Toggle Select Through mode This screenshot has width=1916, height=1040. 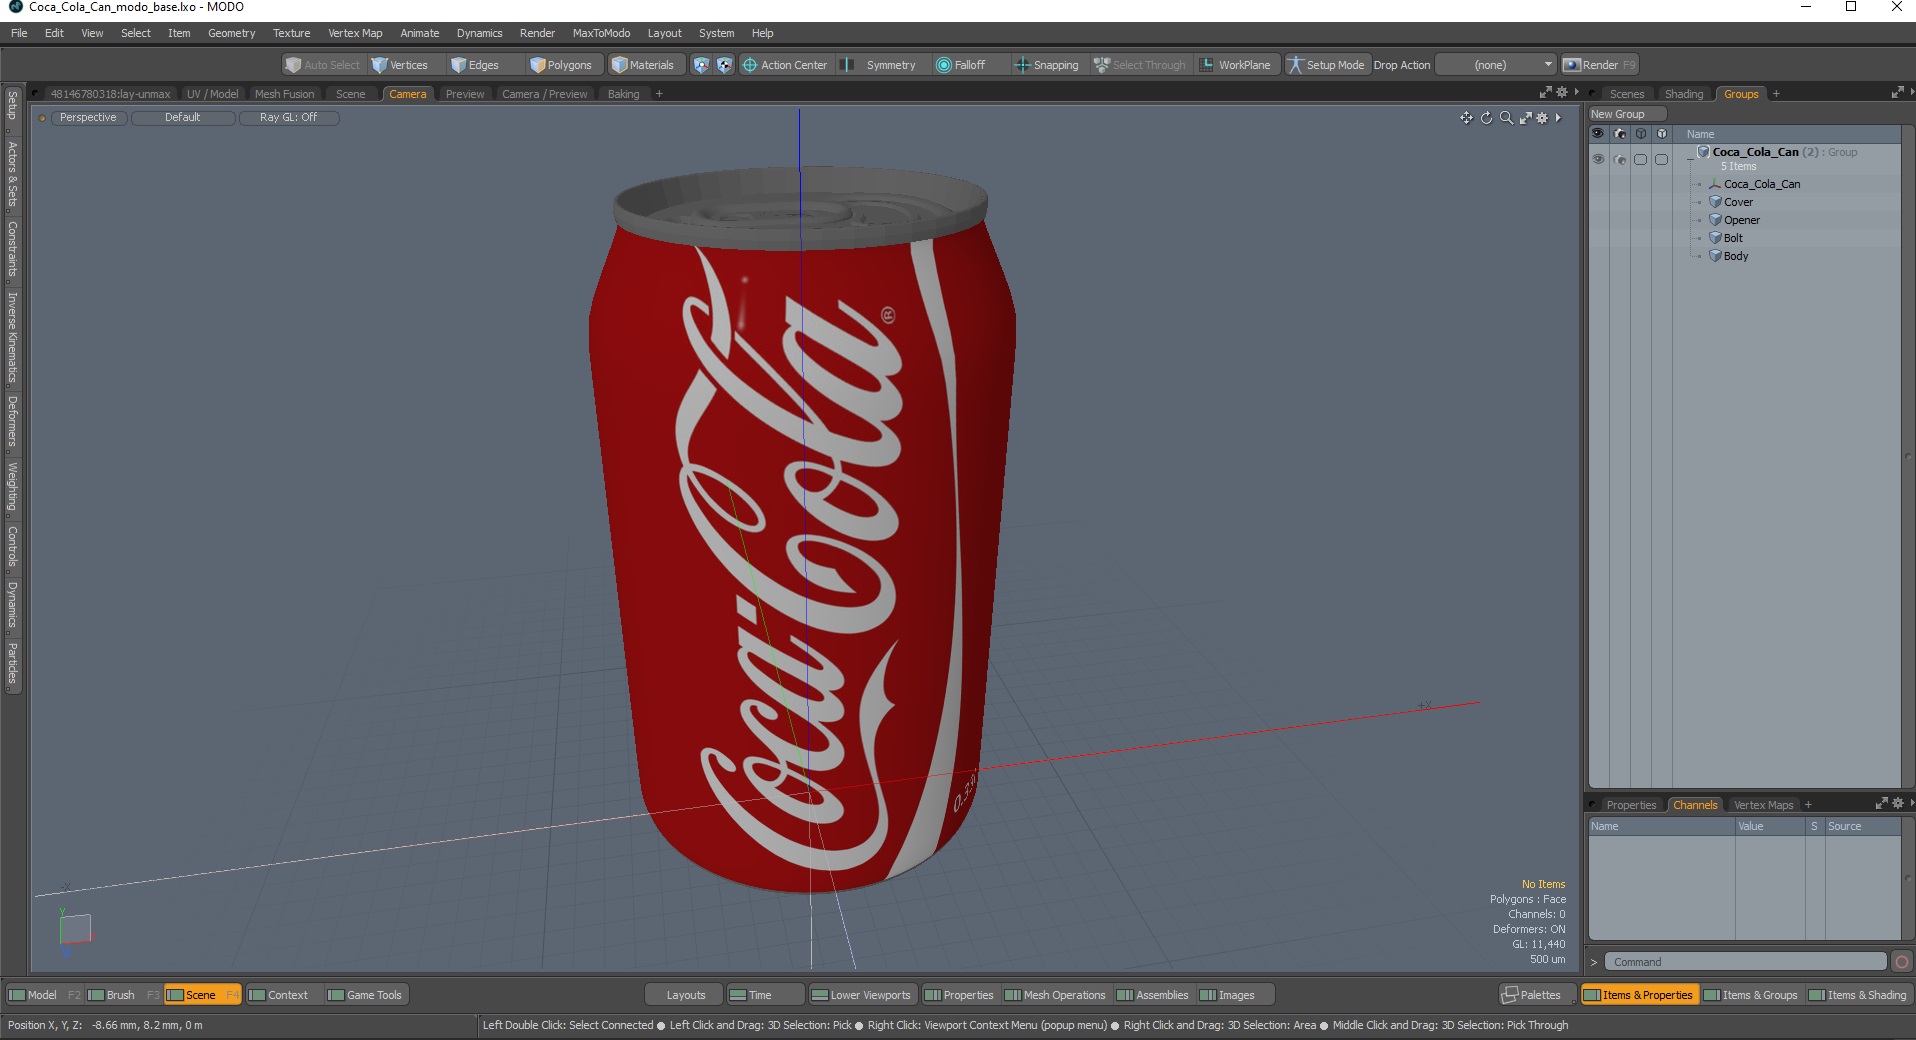click(1141, 65)
